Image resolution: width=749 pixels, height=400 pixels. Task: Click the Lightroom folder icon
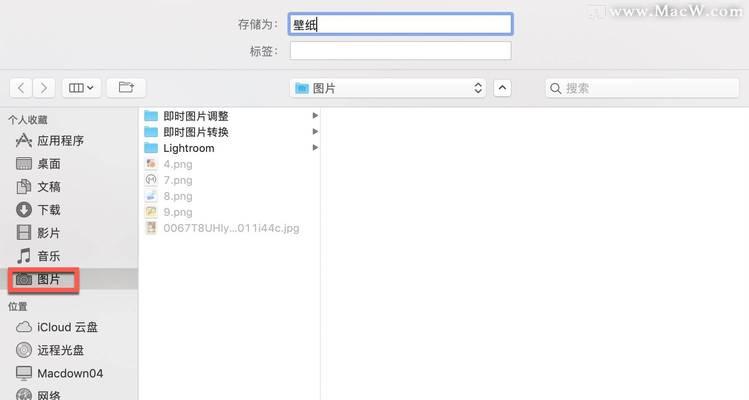coord(151,148)
